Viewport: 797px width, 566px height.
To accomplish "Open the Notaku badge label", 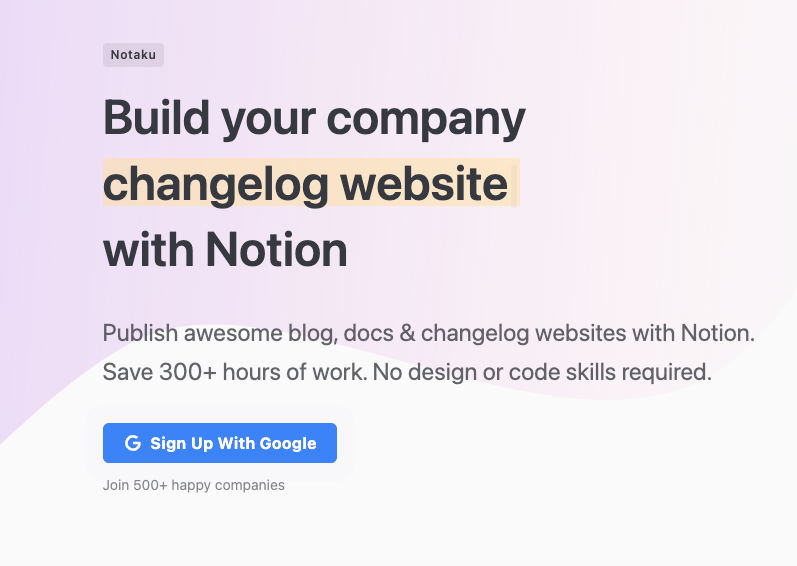I will (x=133, y=55).
